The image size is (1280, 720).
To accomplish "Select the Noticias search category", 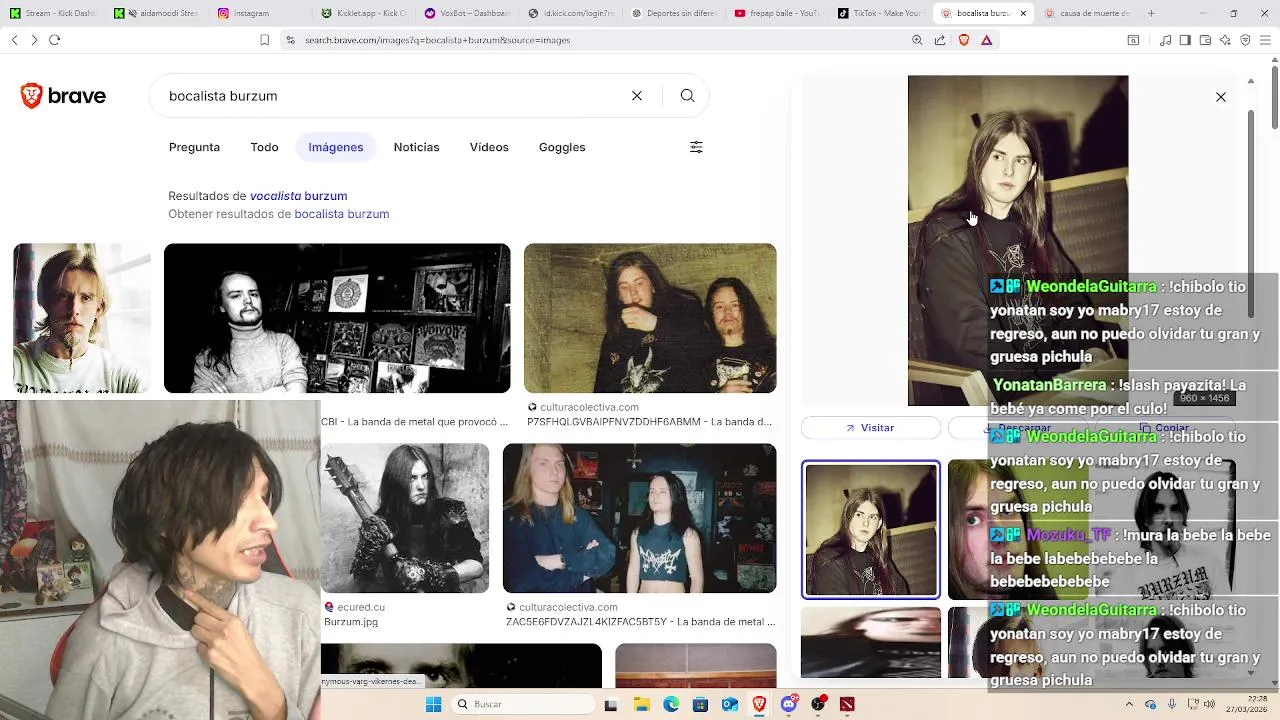I will (x=416, y=147).
